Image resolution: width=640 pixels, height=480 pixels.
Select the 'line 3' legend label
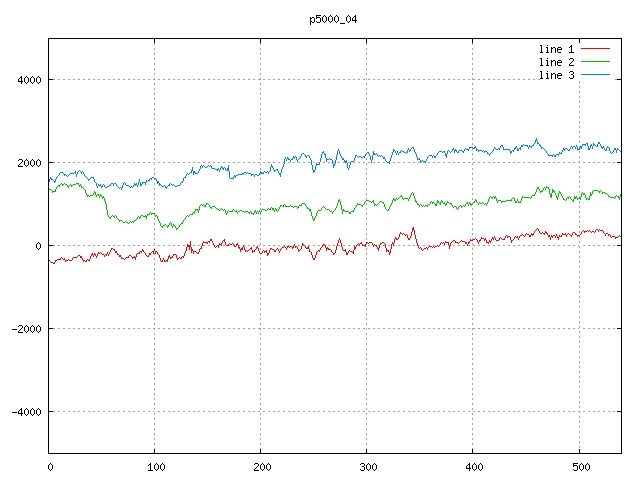pos(556,75)
